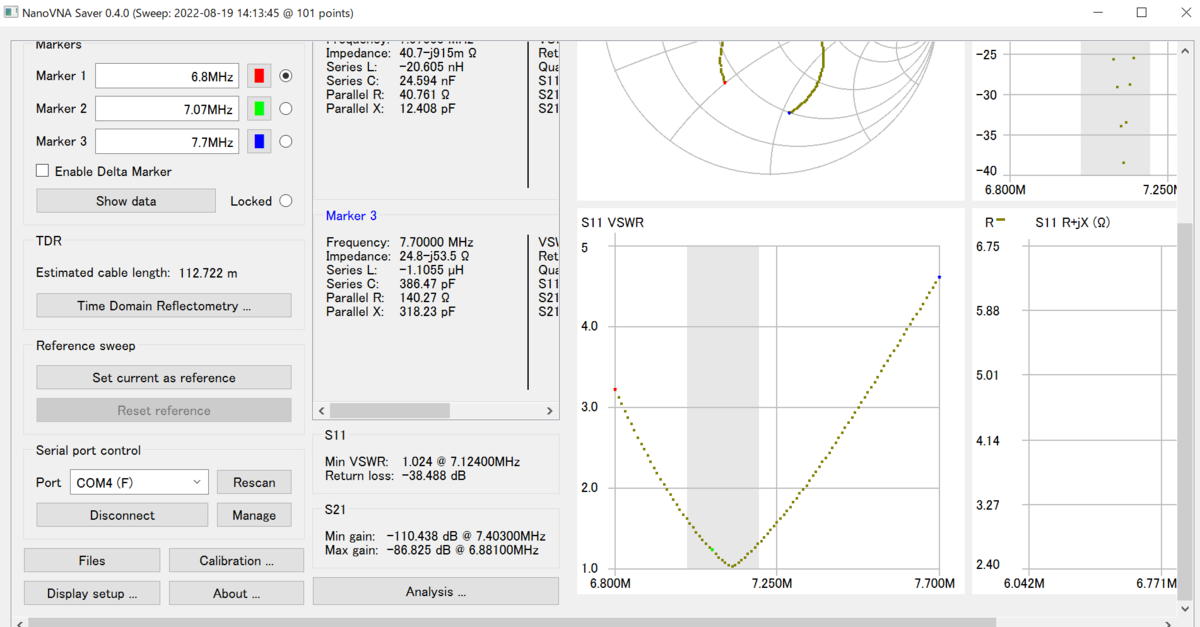Click the blue Marker 3 color swatch
The height and width of the screenshot is (627, 1200).
point(259,142)
